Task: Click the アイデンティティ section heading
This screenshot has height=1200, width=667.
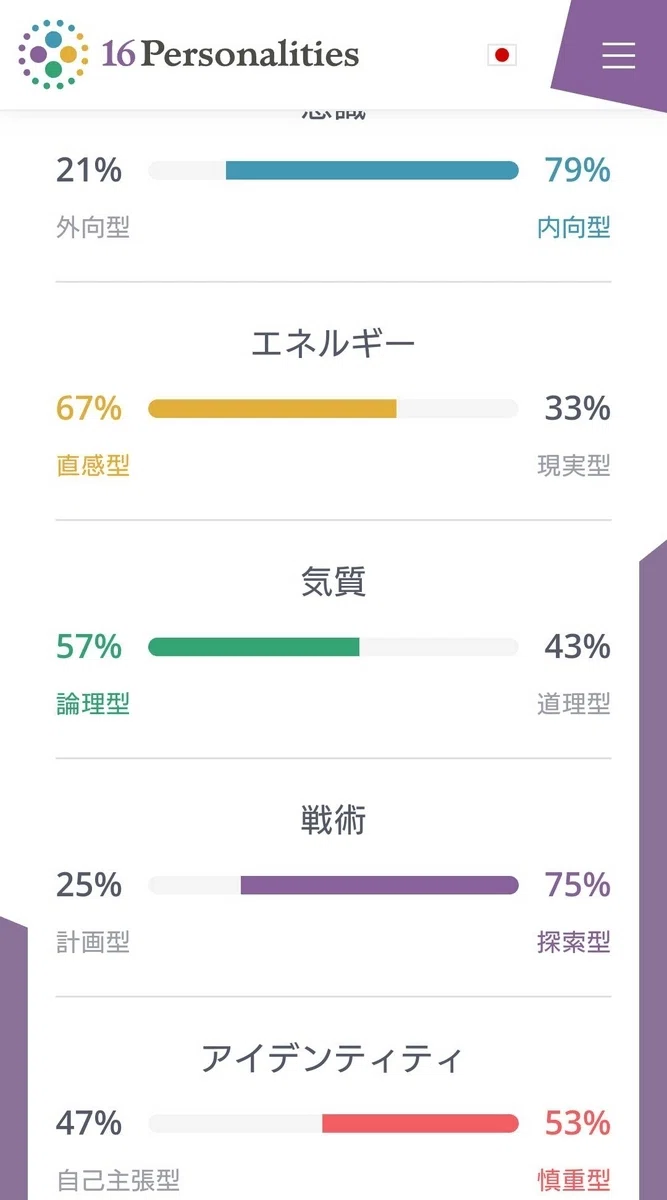Action: [x=333, y=1058]
